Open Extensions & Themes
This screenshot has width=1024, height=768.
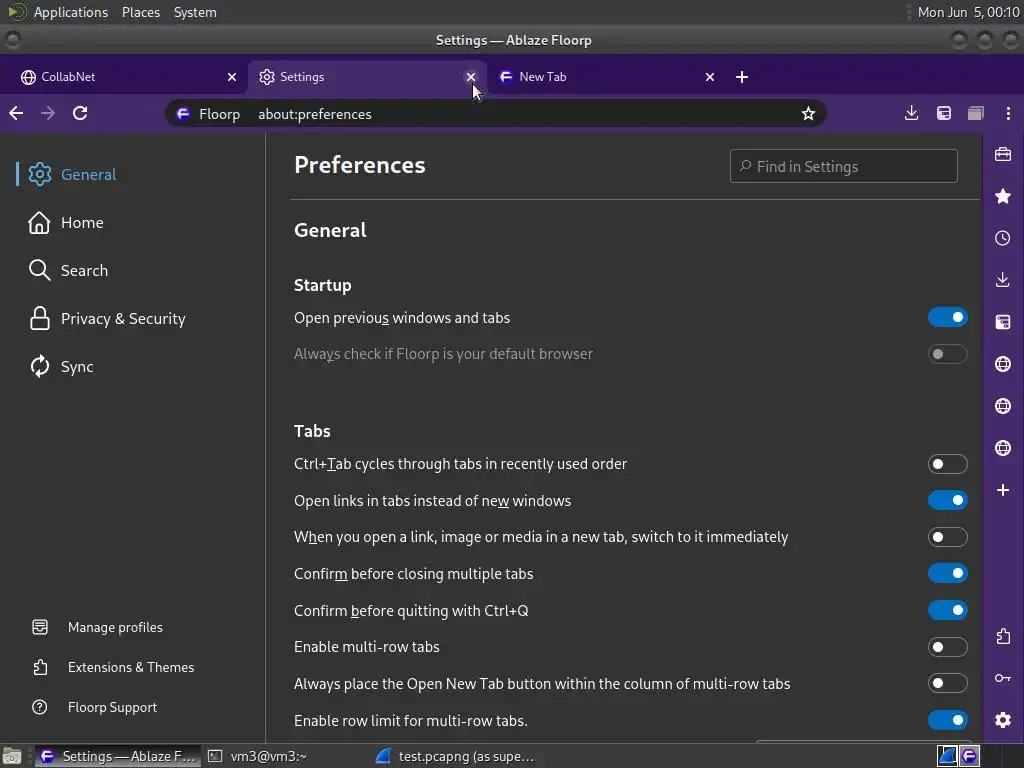pyautogui.click(x=130, y=667)
